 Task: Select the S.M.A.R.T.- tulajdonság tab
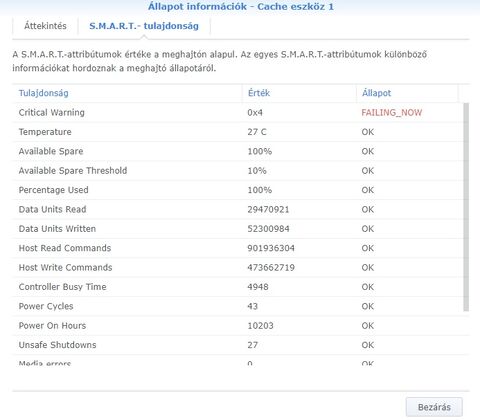144,26
